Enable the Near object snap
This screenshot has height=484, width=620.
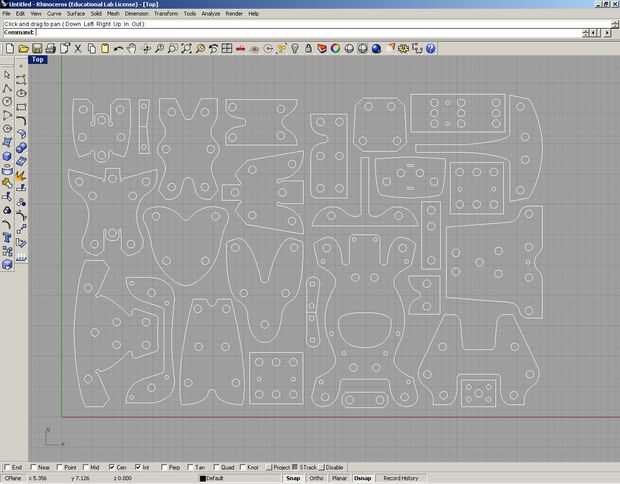click(40, 467)
